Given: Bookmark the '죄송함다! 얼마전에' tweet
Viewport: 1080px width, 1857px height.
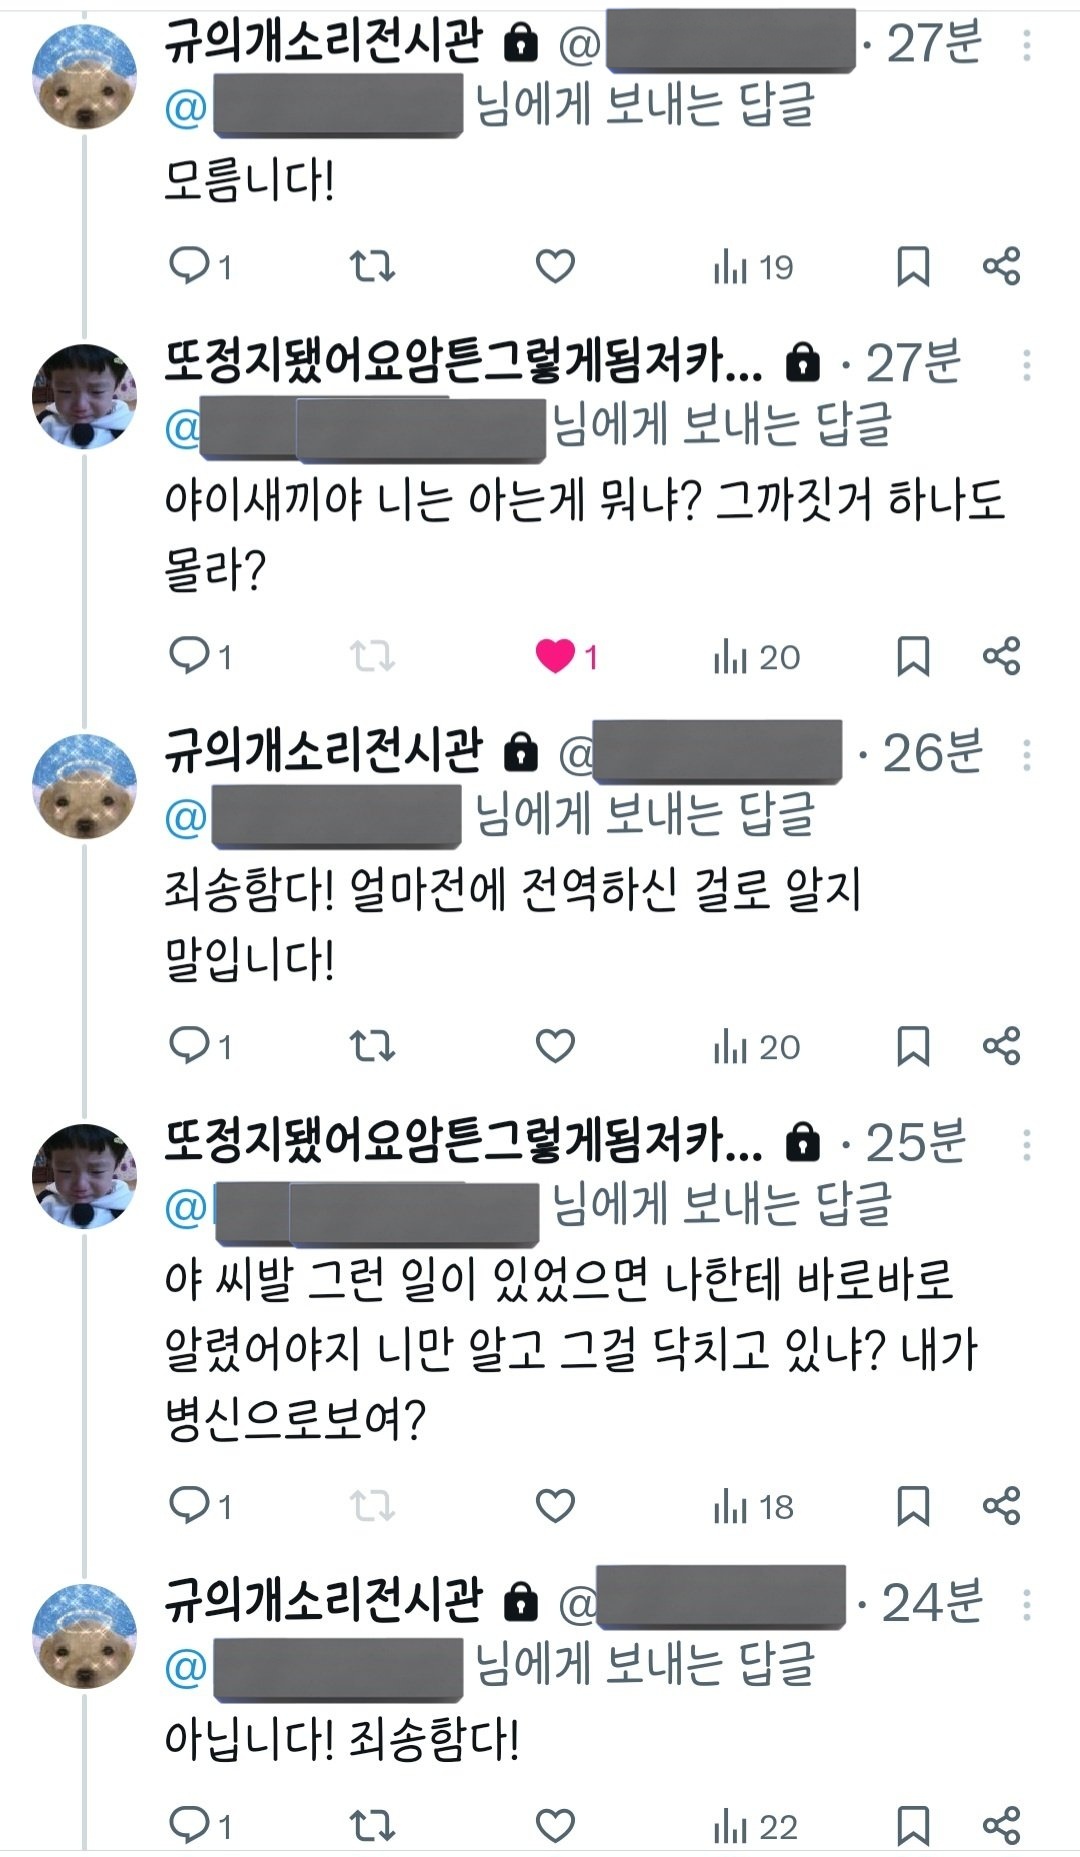Looking at the screenshot, I should tap(913, 1046).
